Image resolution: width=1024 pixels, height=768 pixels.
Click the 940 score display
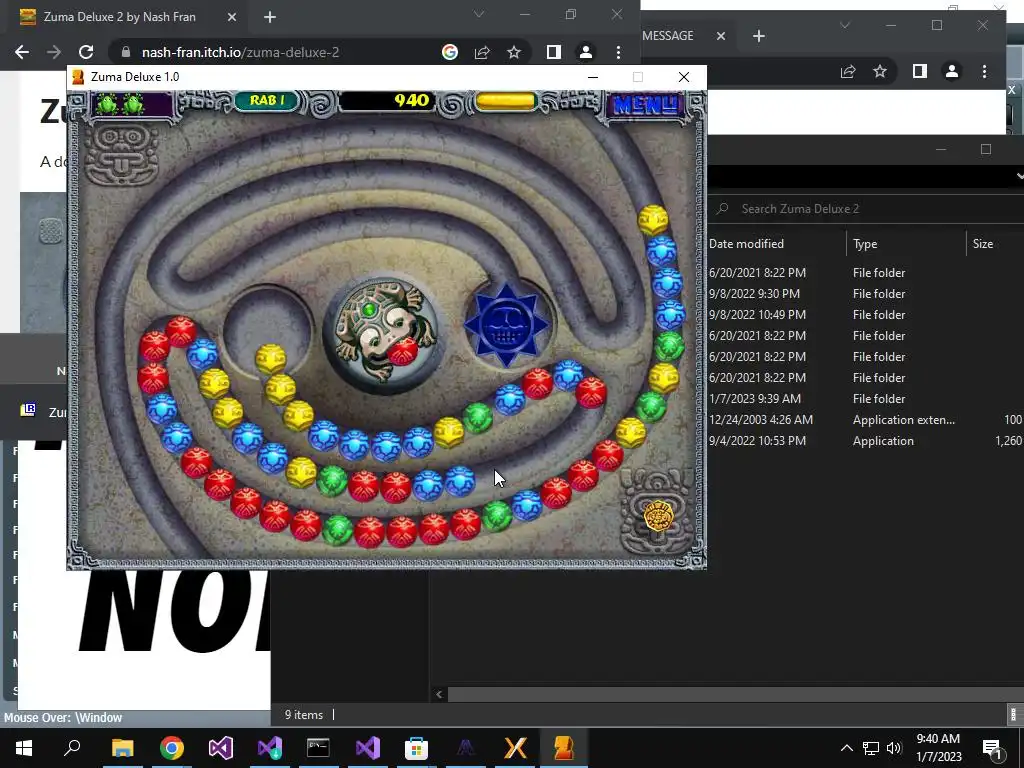point(387,101)
